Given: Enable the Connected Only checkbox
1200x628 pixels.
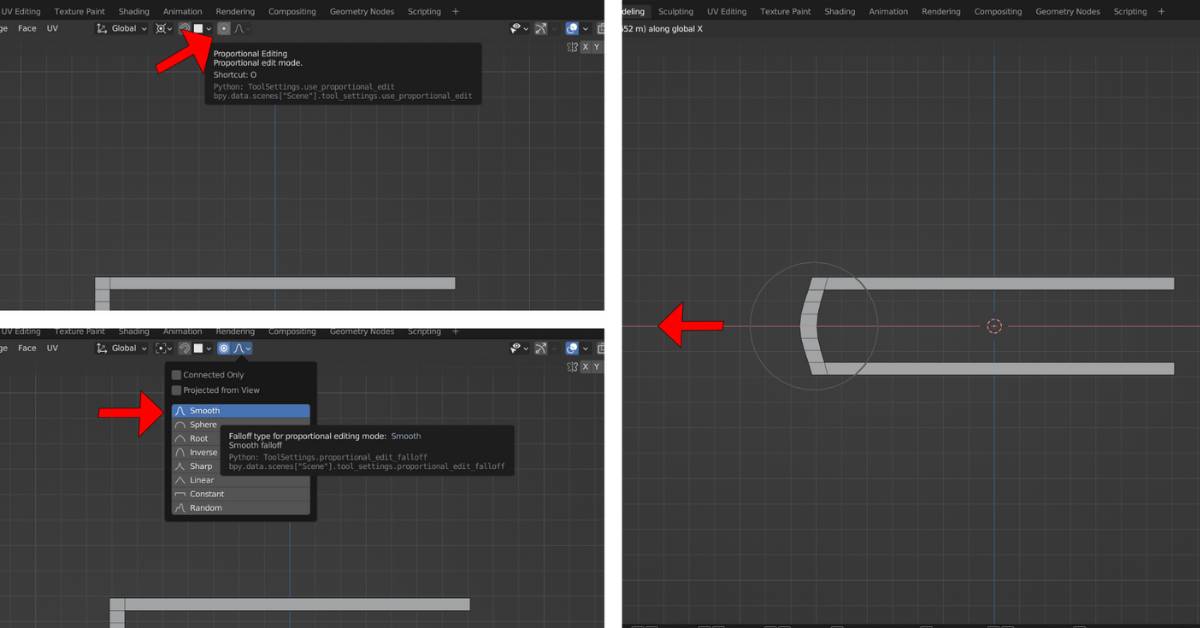Looking at the screenshot, I should 177,375.
